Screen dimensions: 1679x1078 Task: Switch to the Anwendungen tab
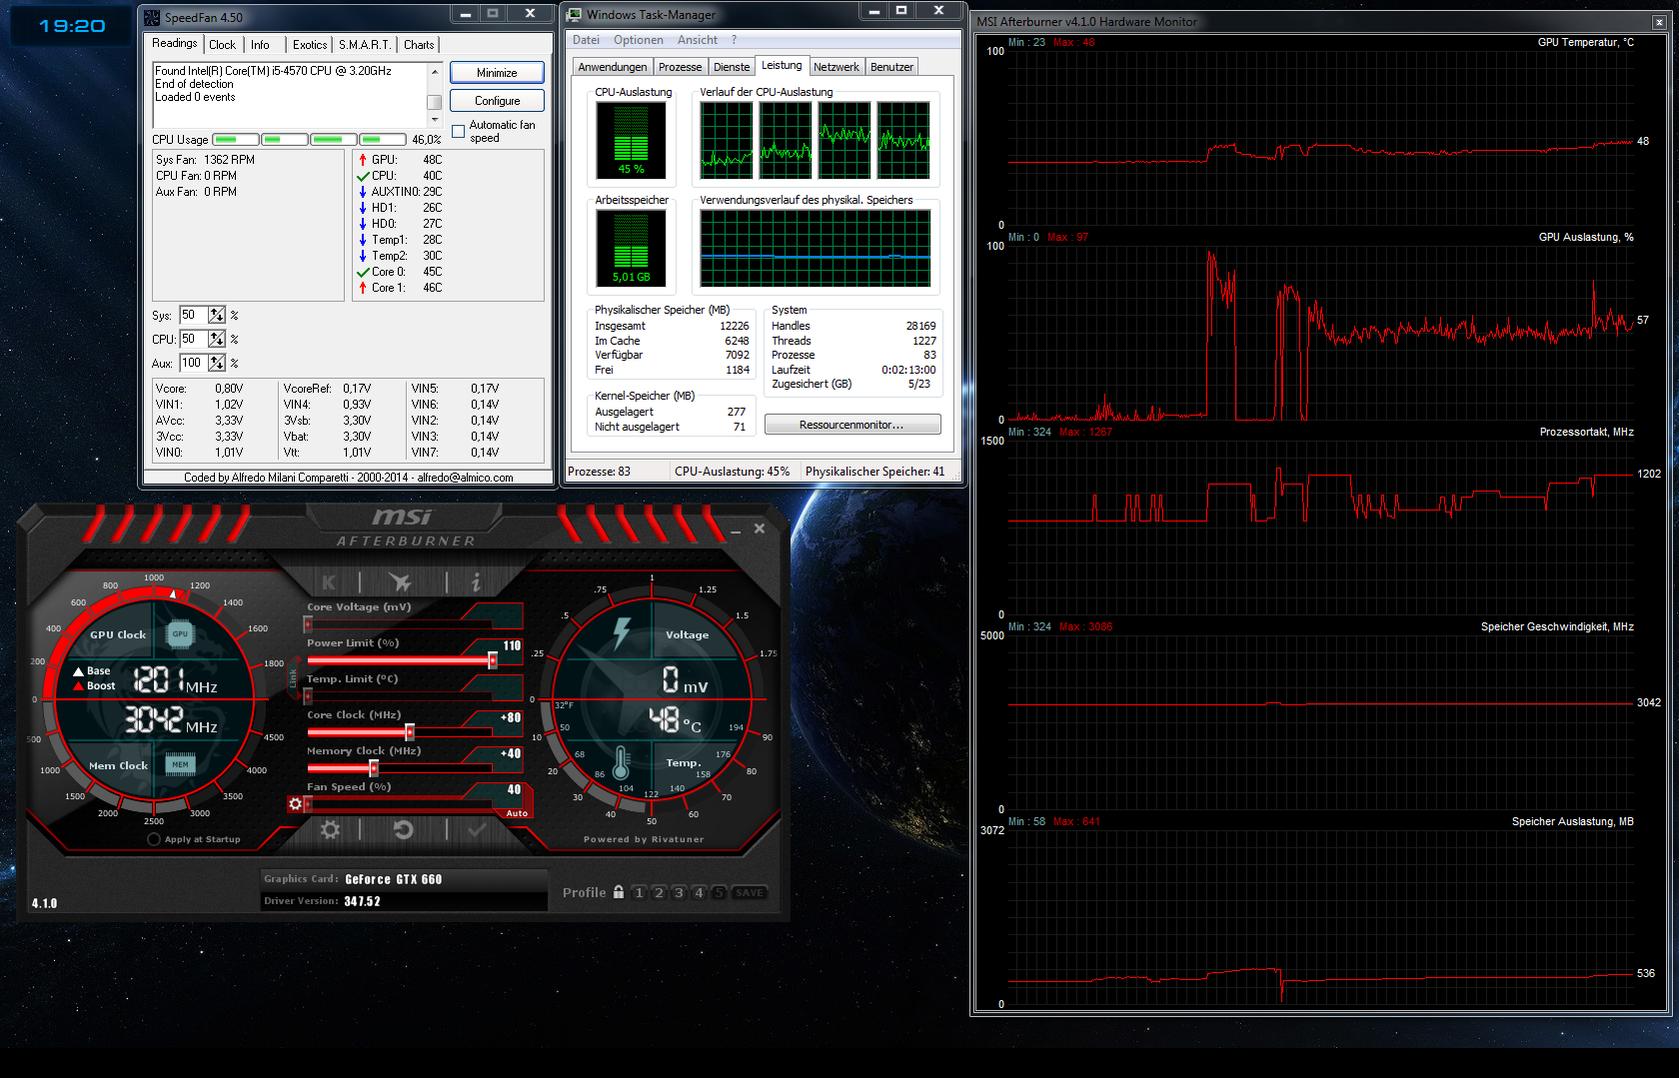click(x=612, y=67)
